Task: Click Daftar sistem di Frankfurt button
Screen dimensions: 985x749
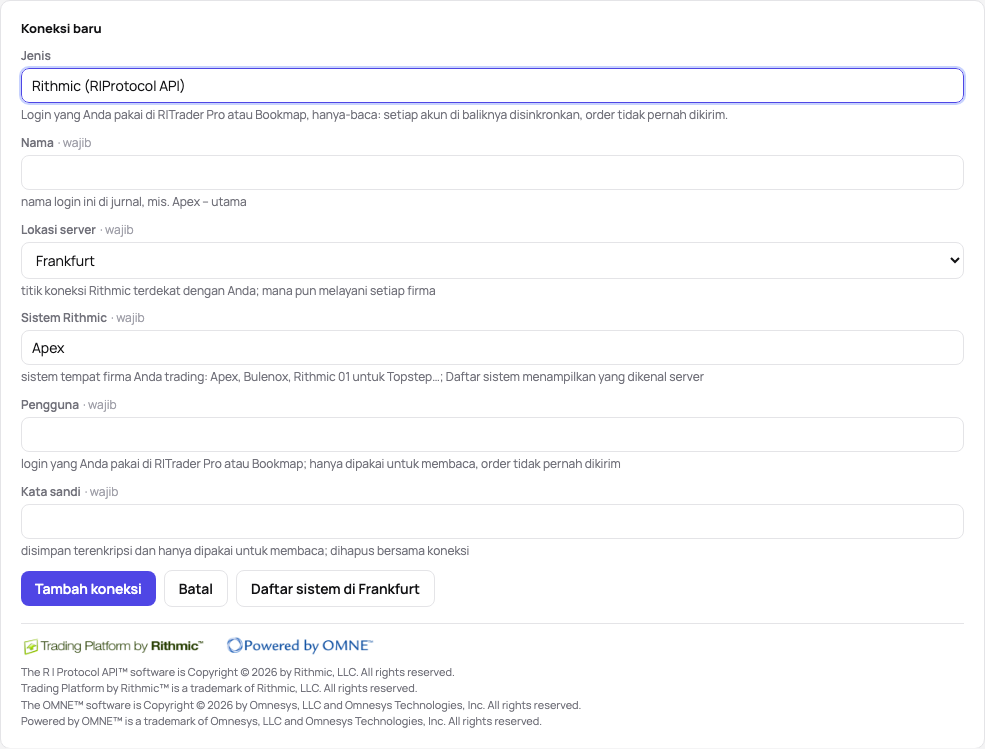Action: pos(335,589)
